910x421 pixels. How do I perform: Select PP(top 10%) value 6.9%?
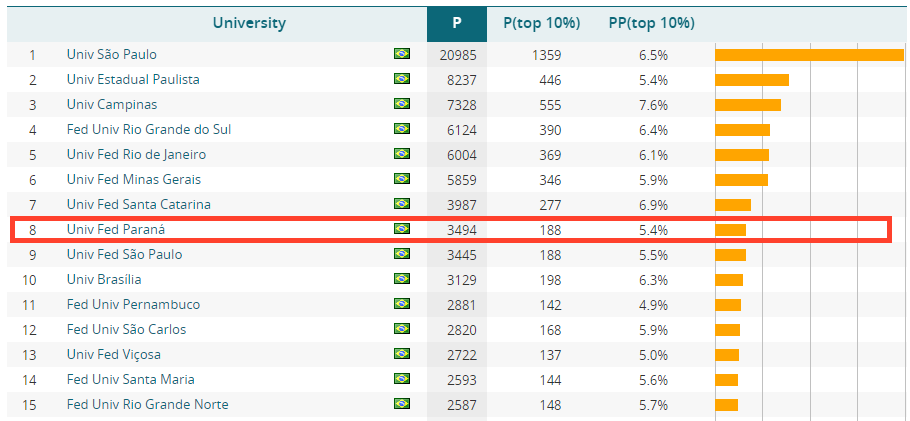click(x=653, y=205)
